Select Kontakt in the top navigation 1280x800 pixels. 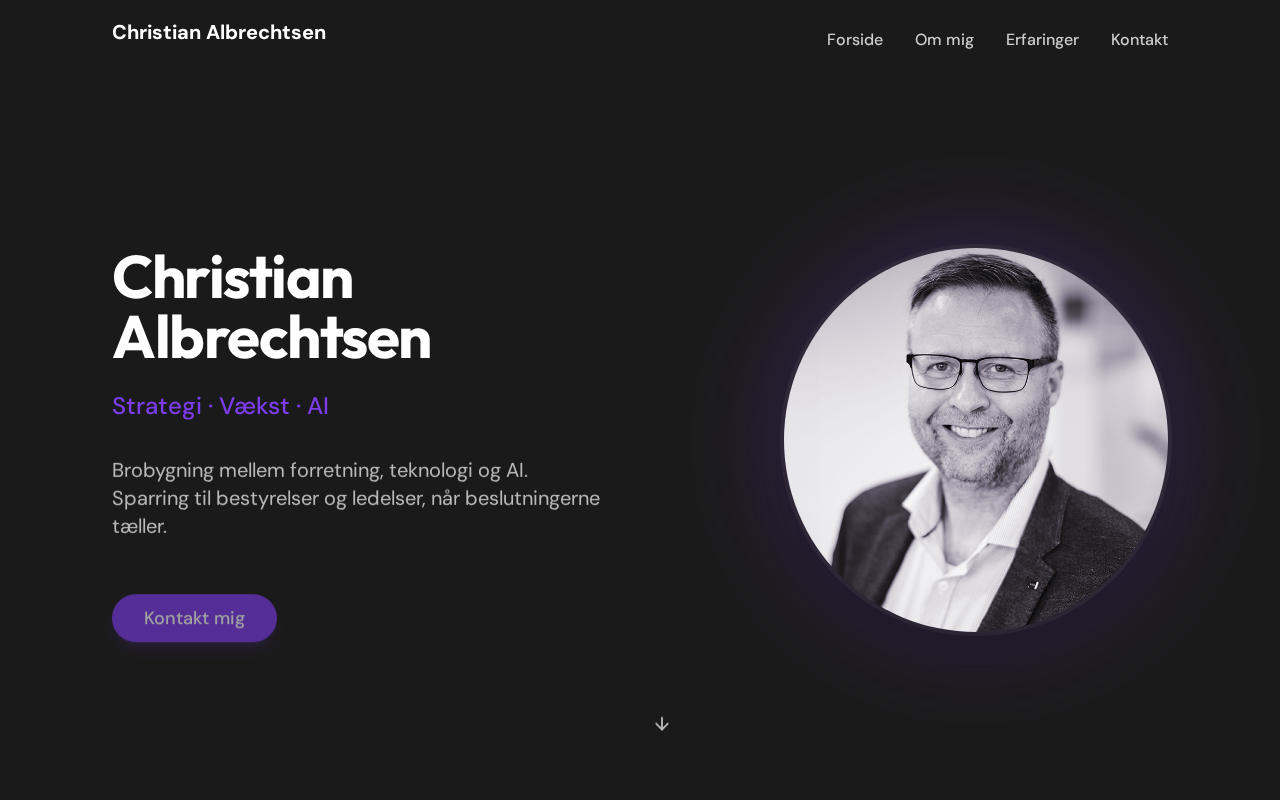coord(1139,40)
